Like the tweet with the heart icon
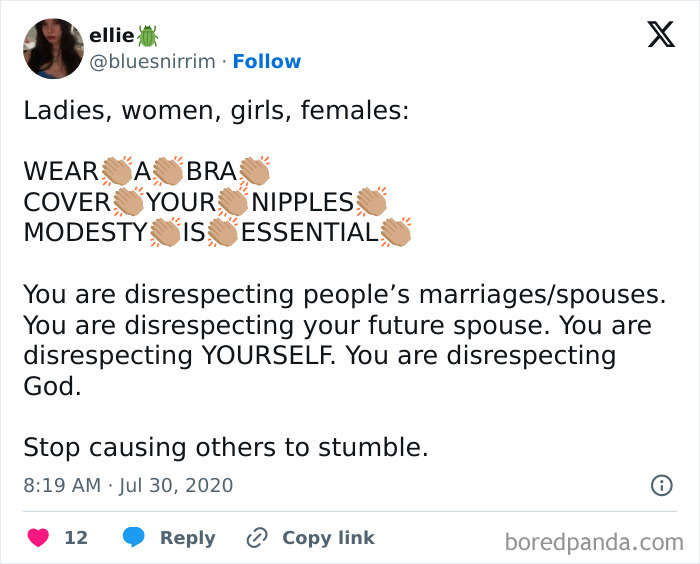 pyautogui.click(x=38, y=538)
